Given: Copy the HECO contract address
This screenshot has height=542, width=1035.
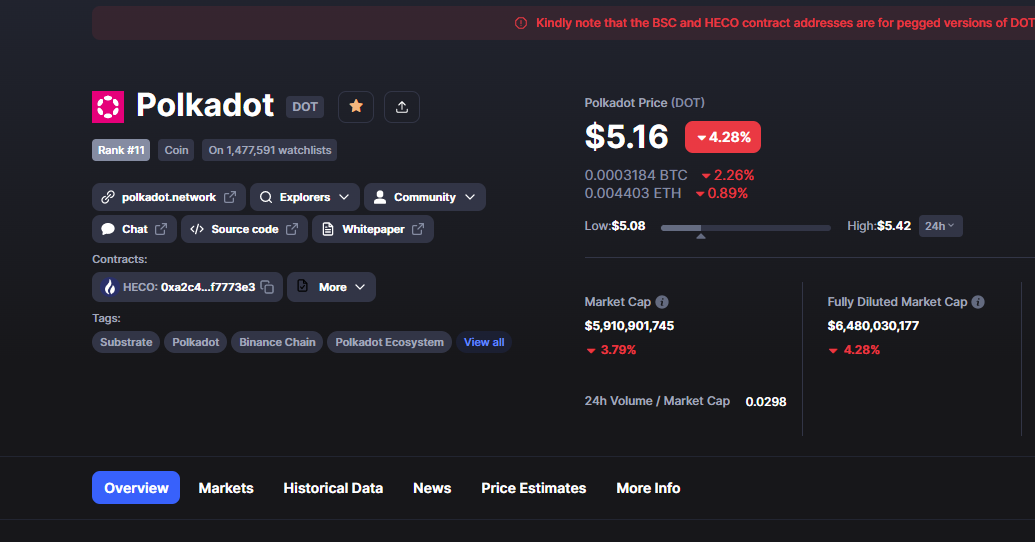Looking at the screenshot, I should [x=267, y=287].
